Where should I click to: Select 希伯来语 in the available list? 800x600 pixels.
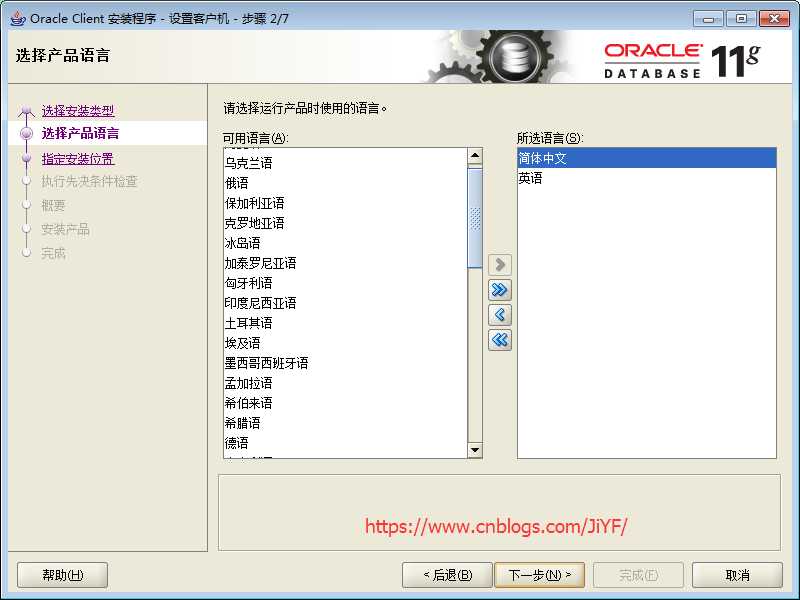click(x=345, y=403)
